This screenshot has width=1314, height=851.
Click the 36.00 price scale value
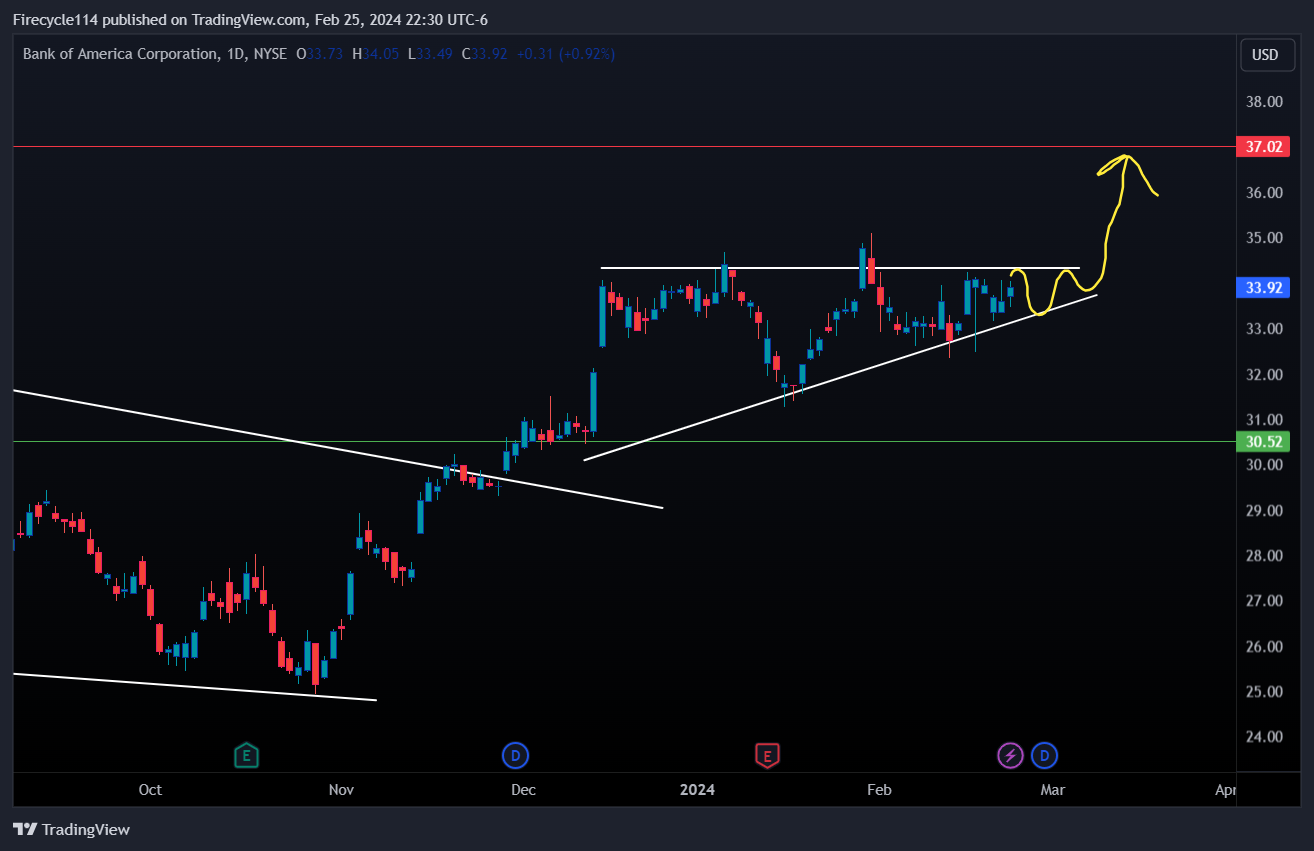pos(1265,193)
